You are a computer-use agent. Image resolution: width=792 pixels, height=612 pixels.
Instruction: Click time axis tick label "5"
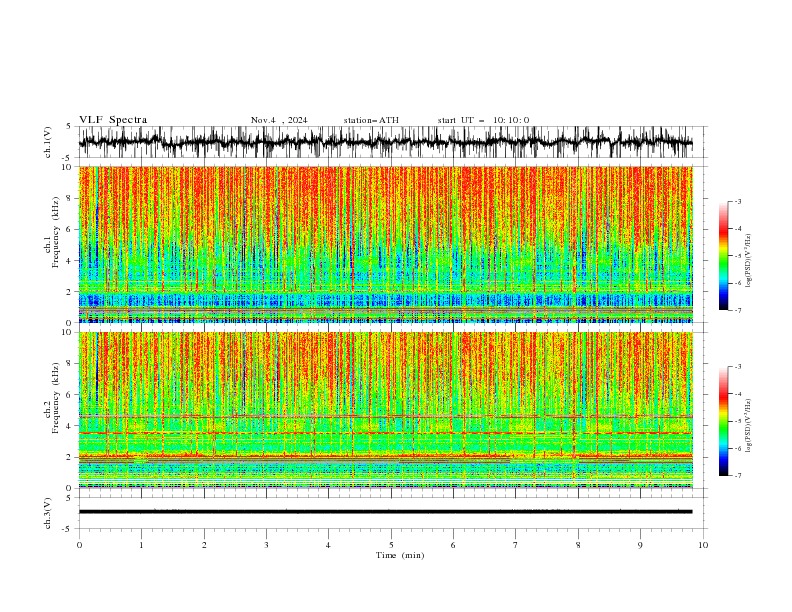[x=391, y=545]
